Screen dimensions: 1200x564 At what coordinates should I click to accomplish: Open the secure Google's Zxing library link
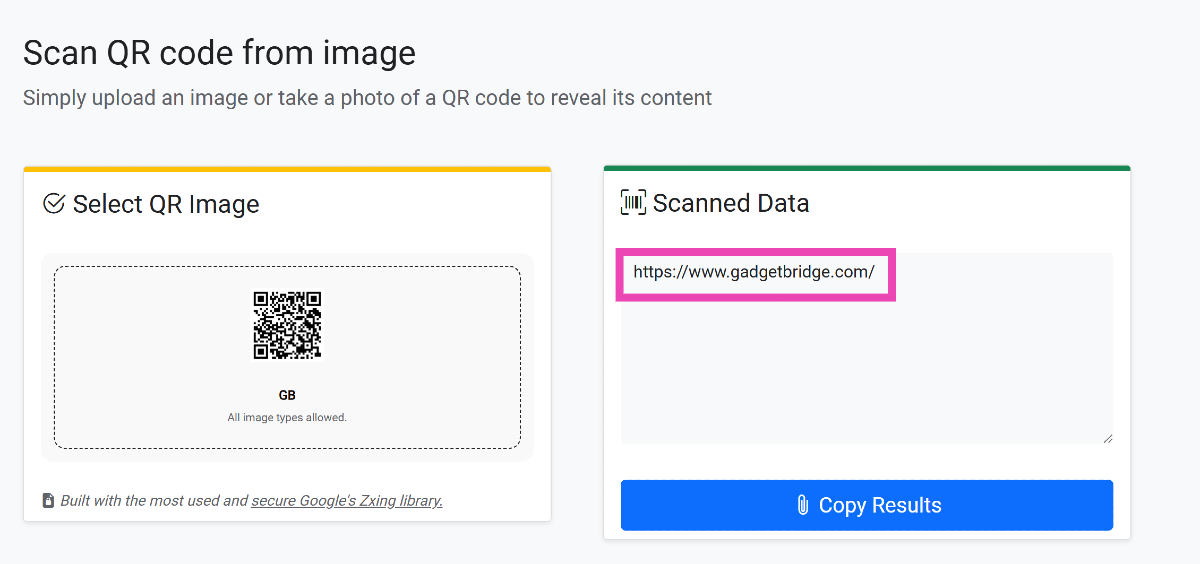[346, 500]
